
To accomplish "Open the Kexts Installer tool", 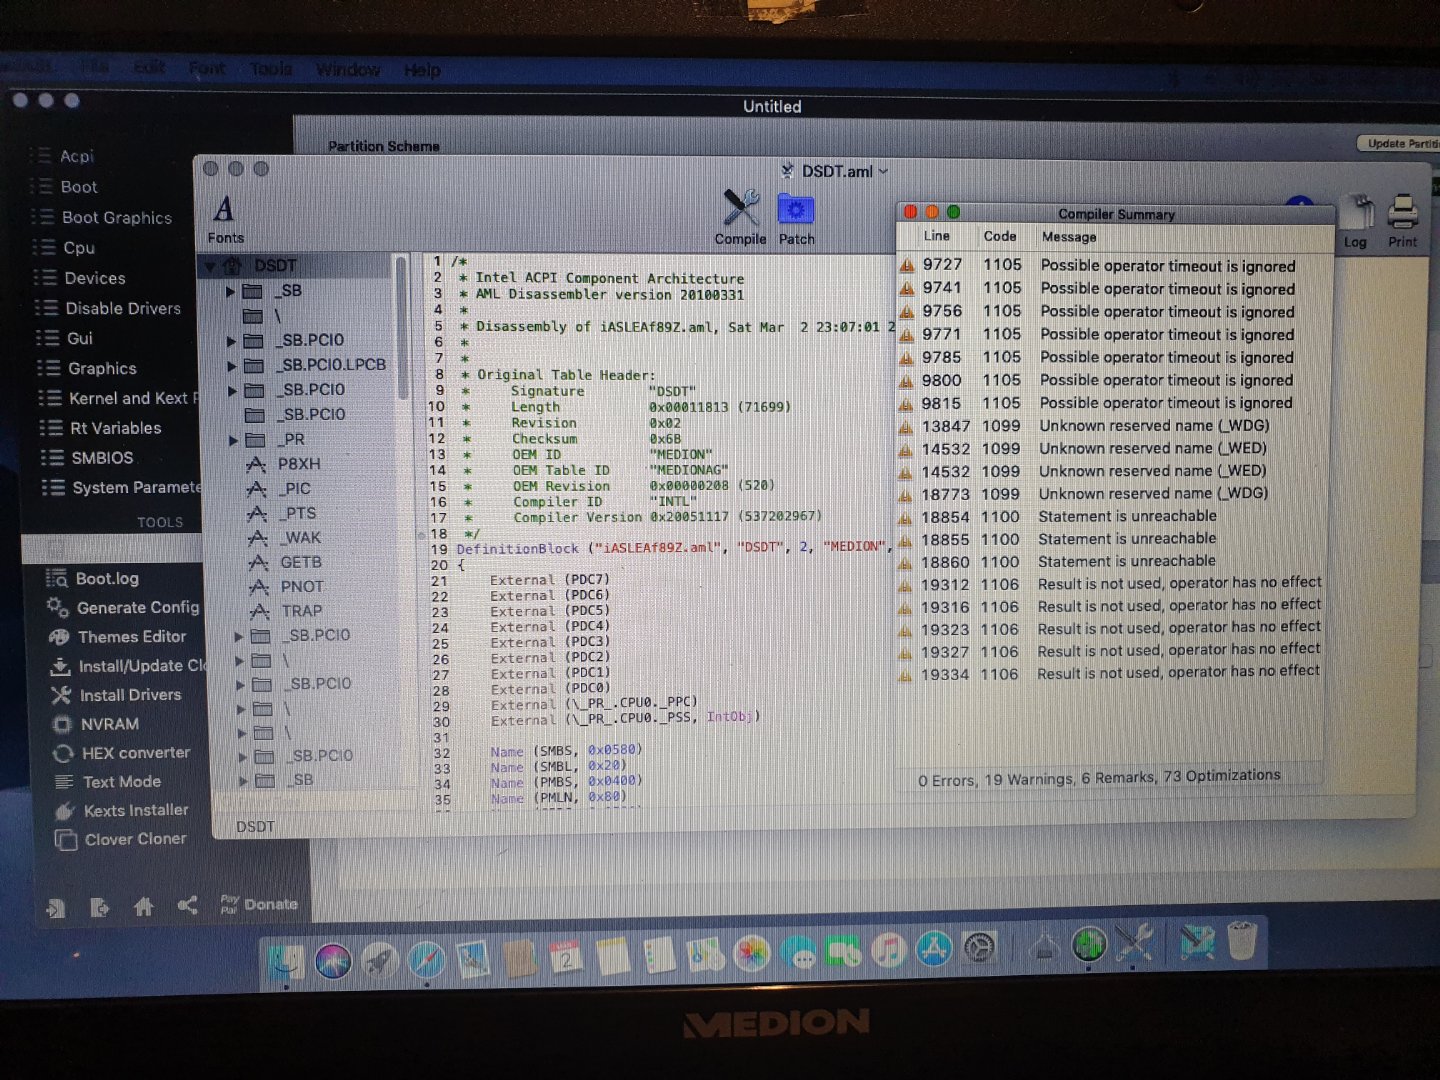I will tap(122, 811).
